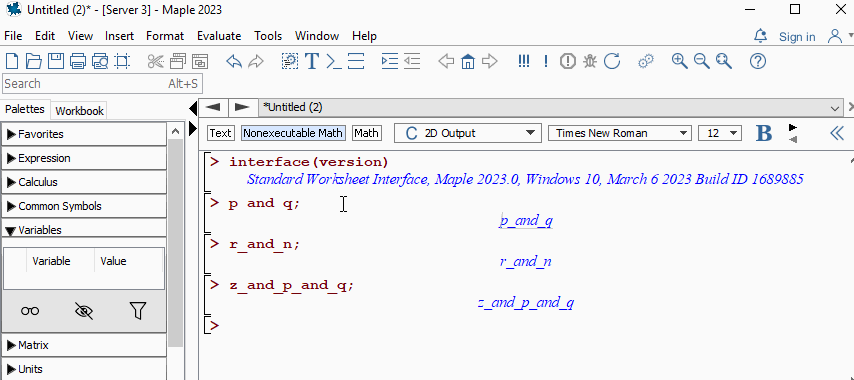The width and height of the screenshot is (854, 380).
Task: Open print preview
Action: [x=100, y=61]
